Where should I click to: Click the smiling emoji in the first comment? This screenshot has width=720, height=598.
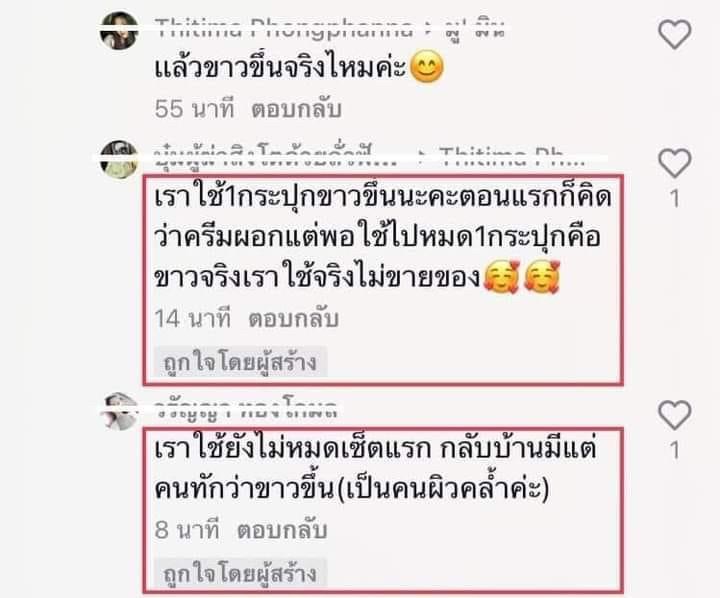(427, 68)
